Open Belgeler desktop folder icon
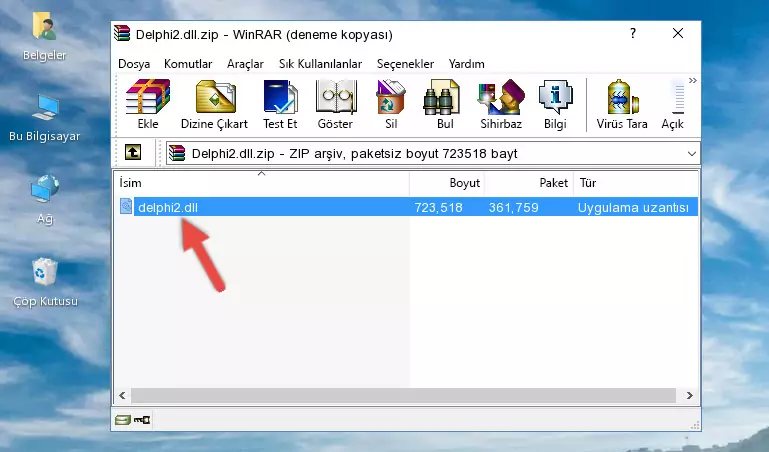Viewport: 769px width, 452px height. tap(44, 26)
